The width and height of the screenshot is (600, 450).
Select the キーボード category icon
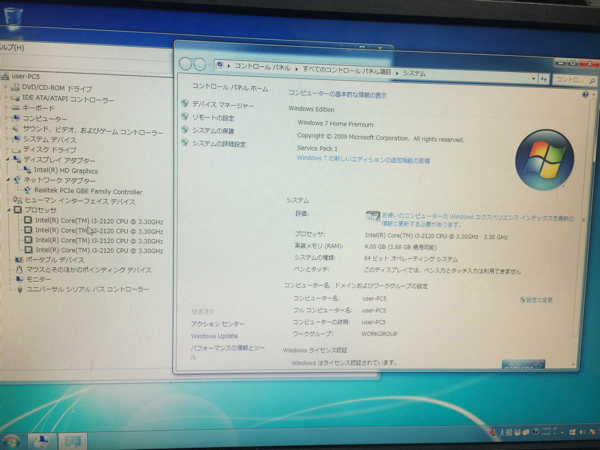(16, 108)
